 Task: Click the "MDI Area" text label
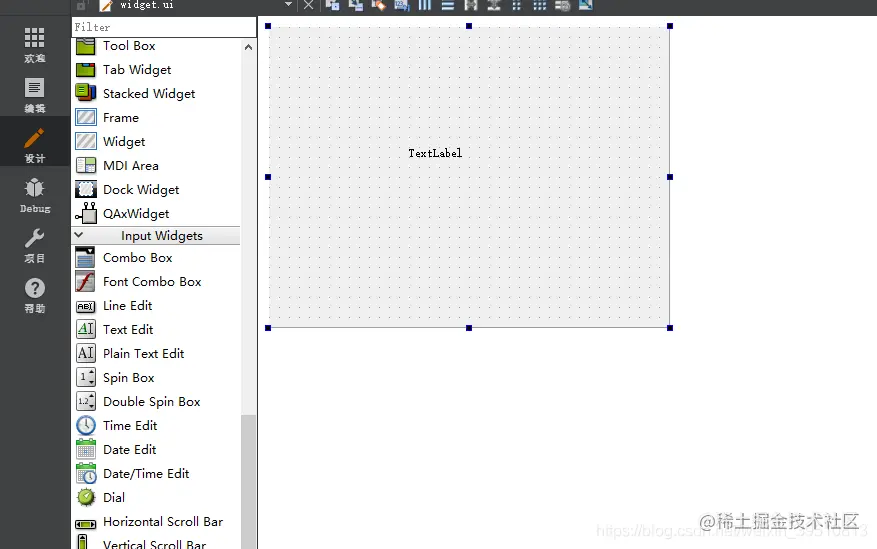(131, 166)
